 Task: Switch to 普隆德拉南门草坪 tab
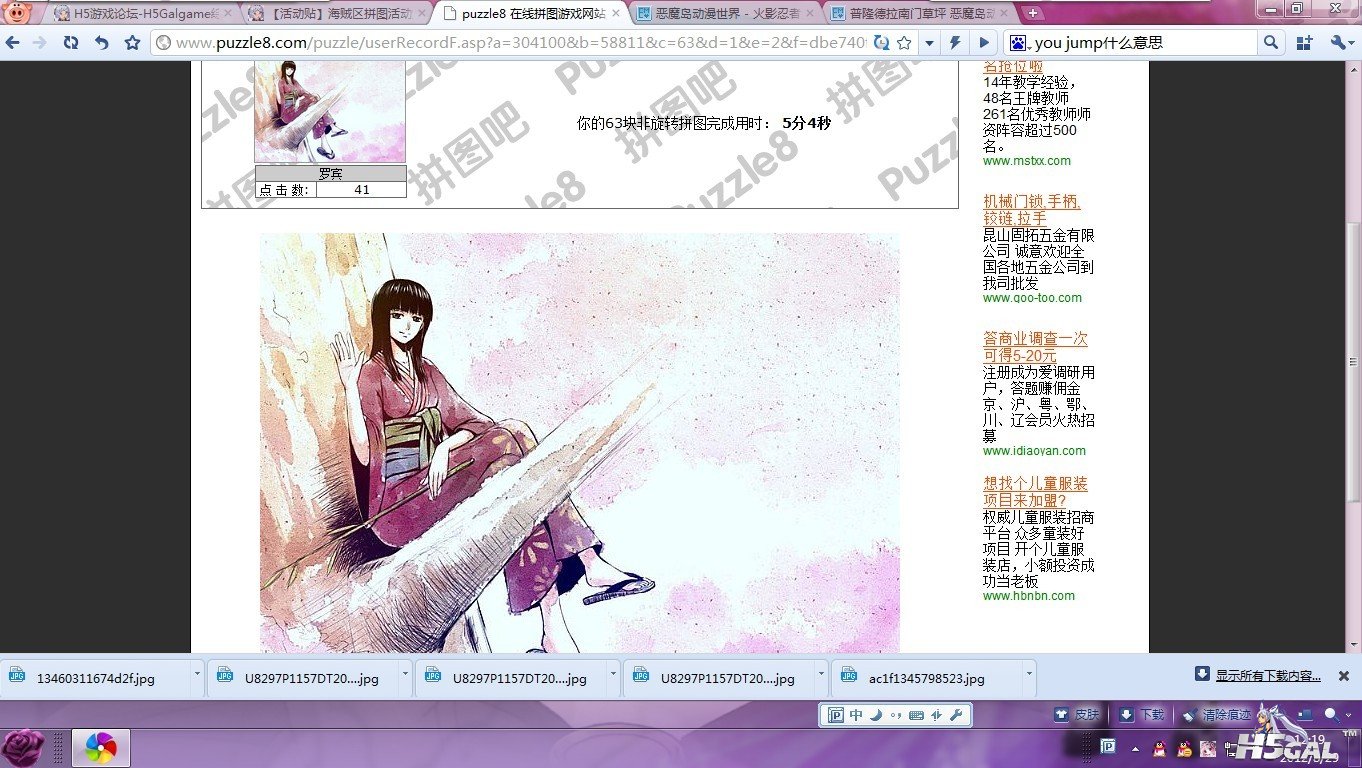pos(921,13)
